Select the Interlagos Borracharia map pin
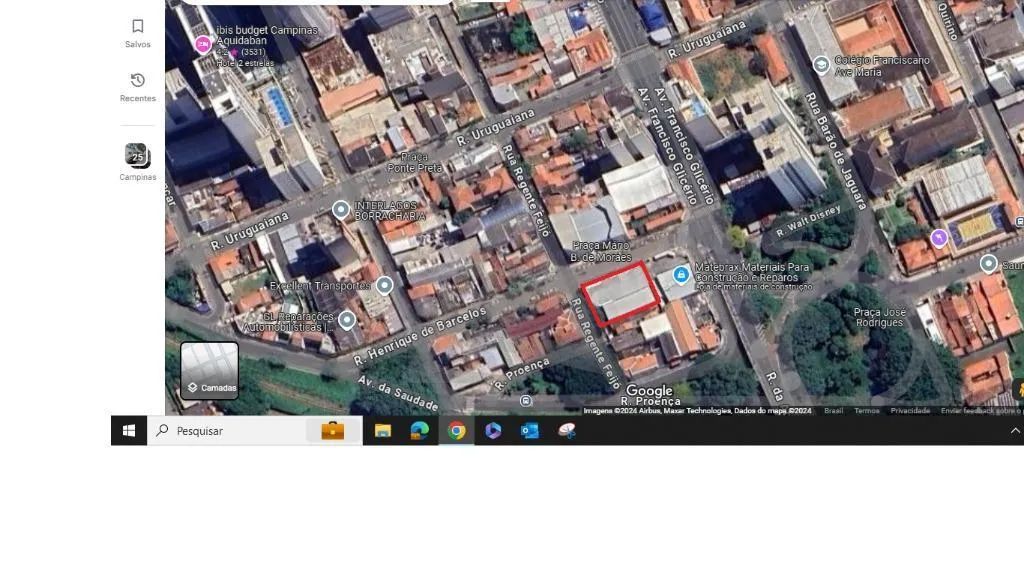Screen dimensions: 1024x576 (340, 210)
